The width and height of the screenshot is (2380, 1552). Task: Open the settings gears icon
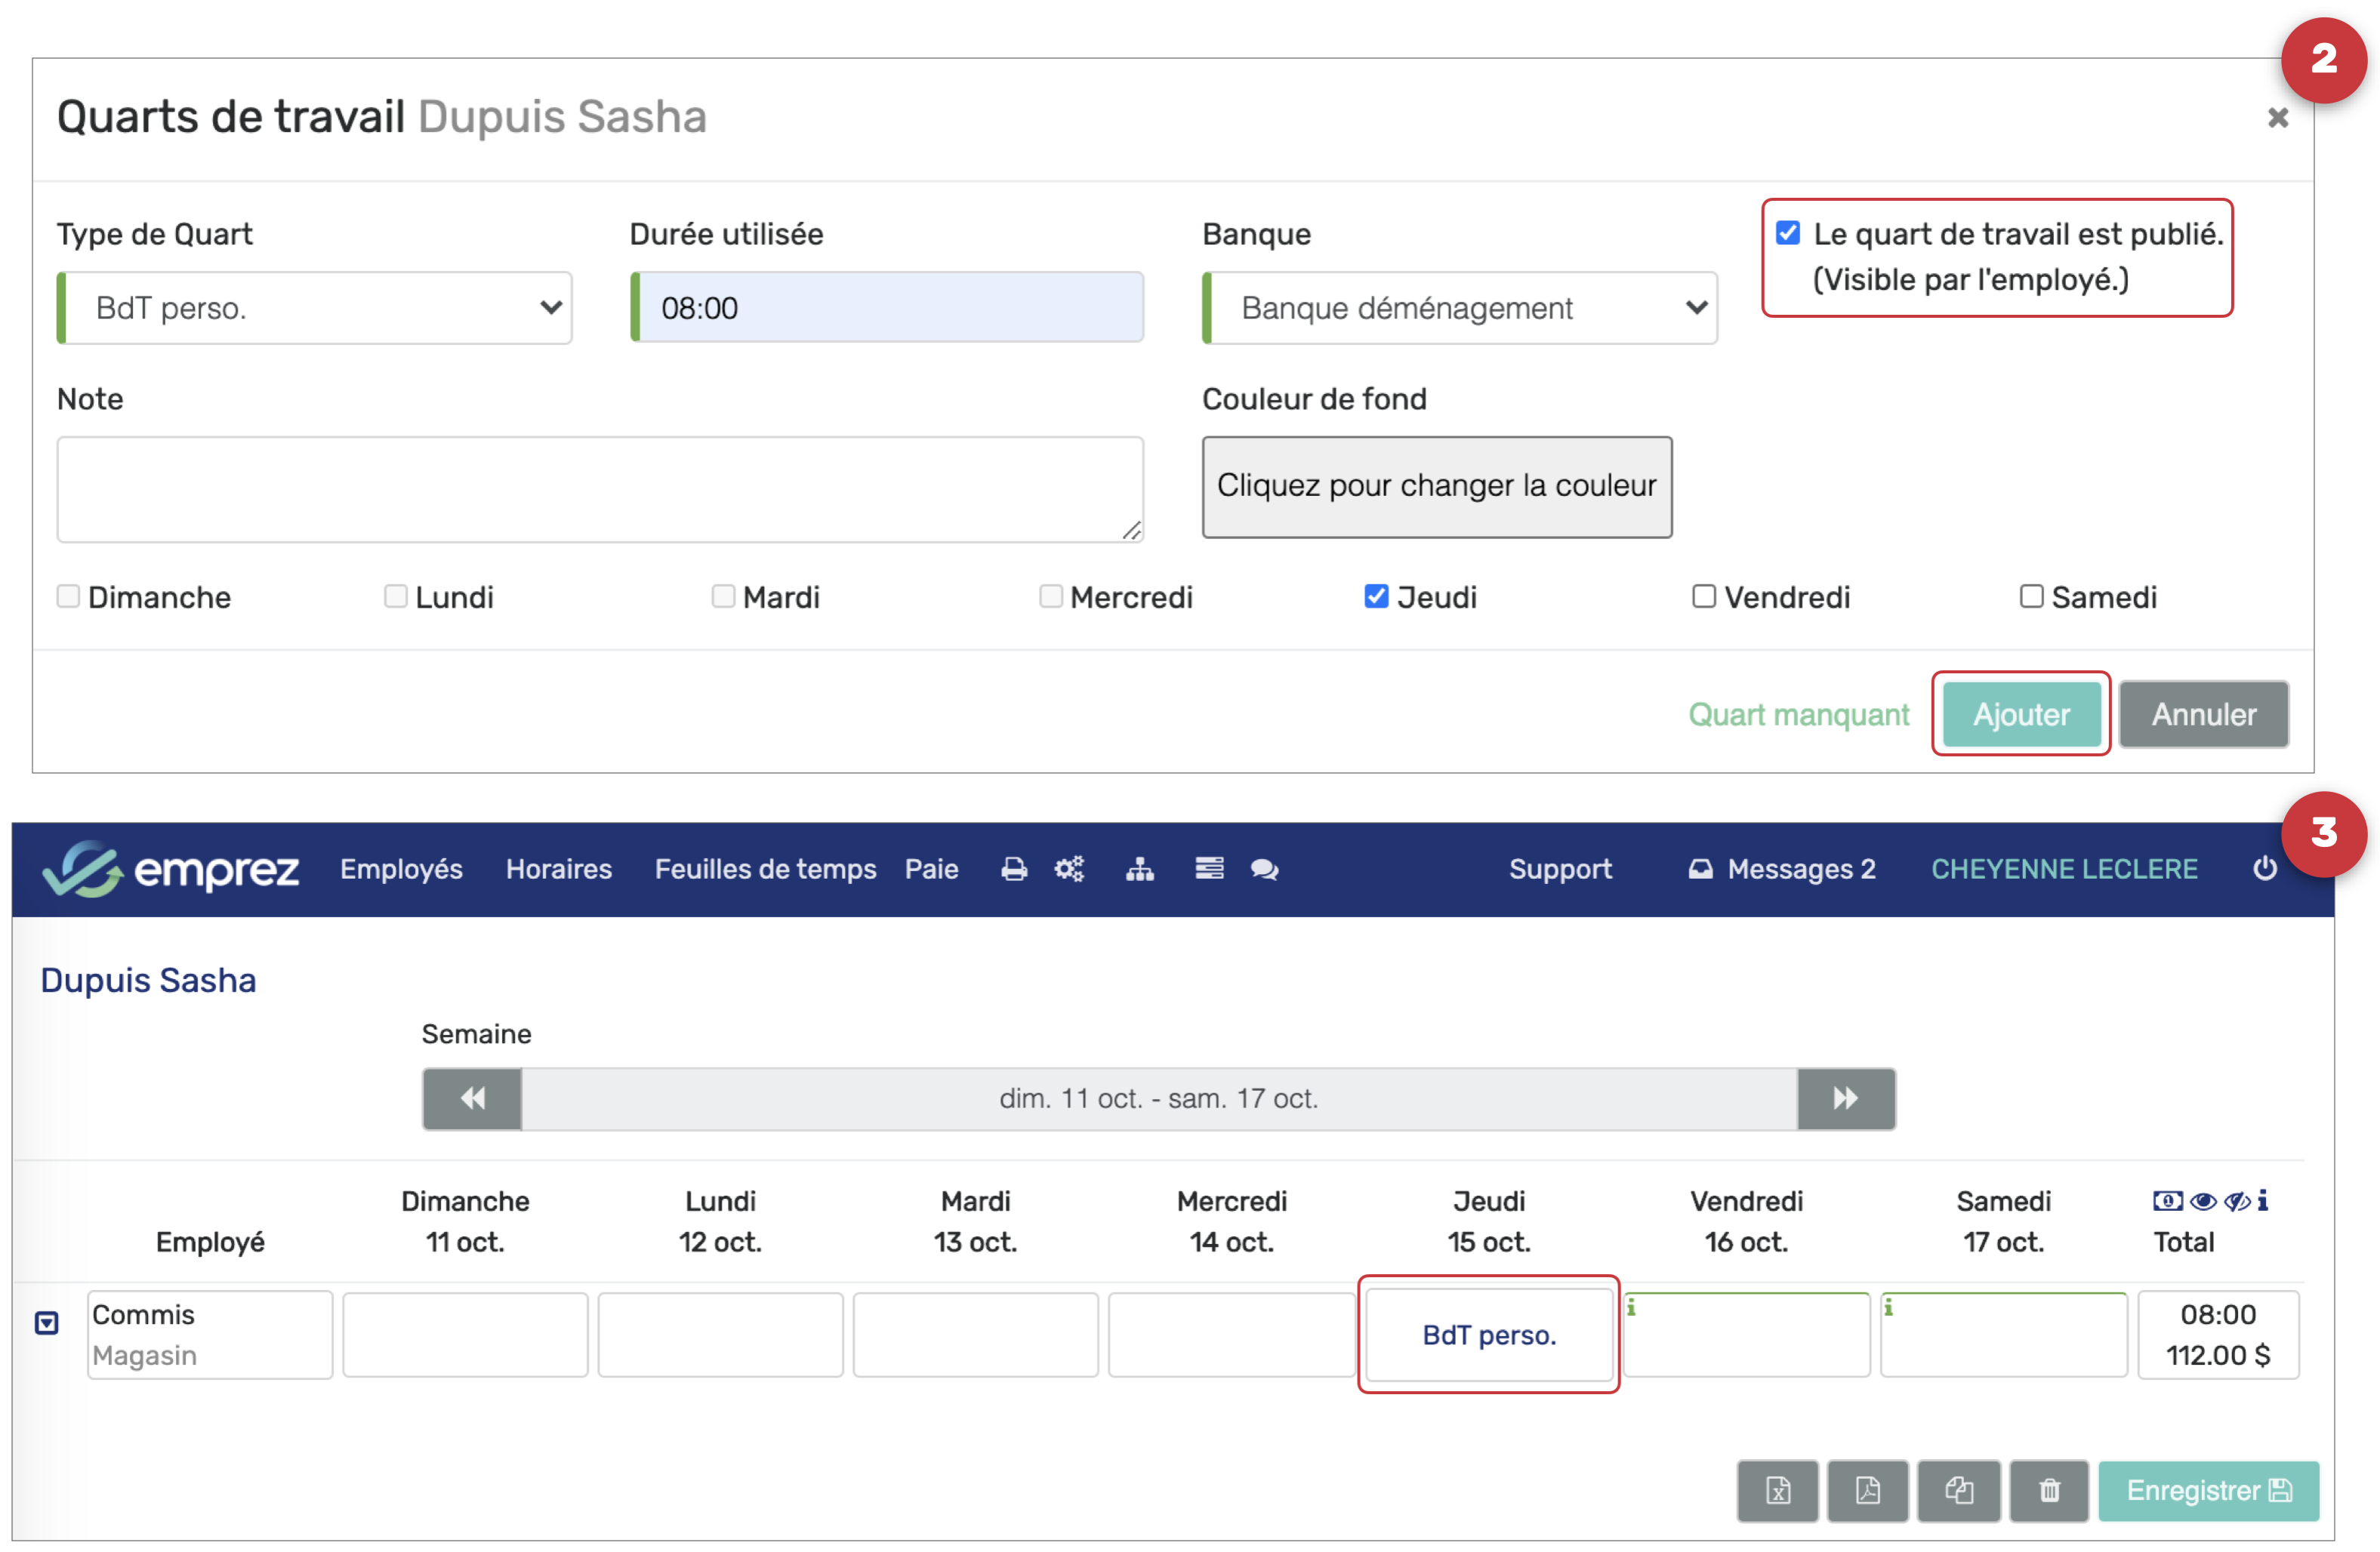click(1069, 869)
